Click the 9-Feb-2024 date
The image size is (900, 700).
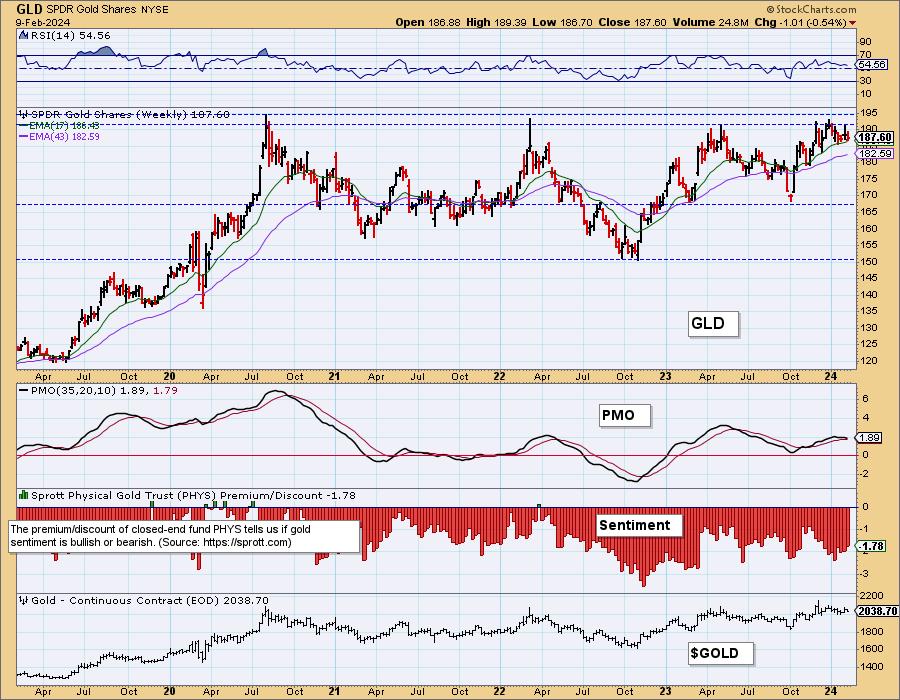43,22
